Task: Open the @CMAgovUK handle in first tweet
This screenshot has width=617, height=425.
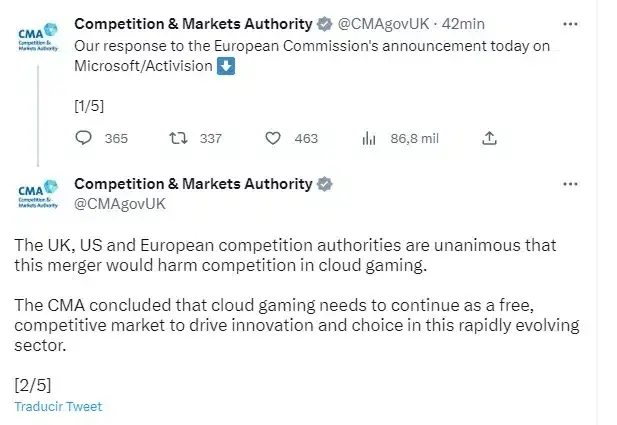Action: 383,24
